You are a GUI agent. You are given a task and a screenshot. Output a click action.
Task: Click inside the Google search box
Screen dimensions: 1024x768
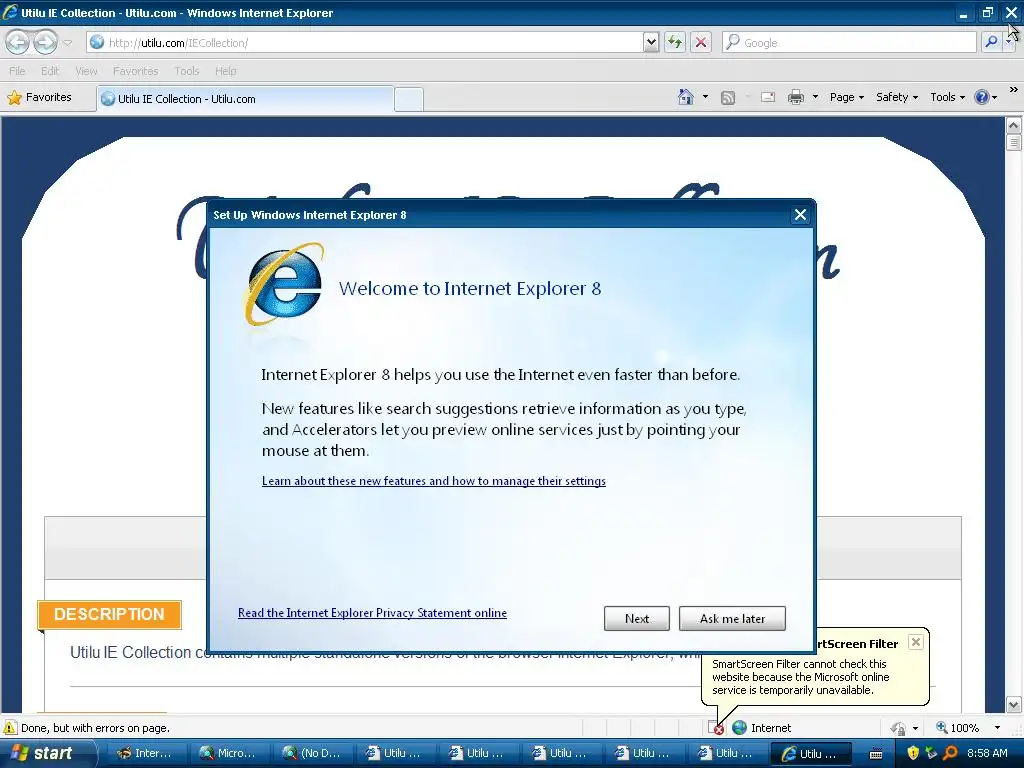coord(849,42)
